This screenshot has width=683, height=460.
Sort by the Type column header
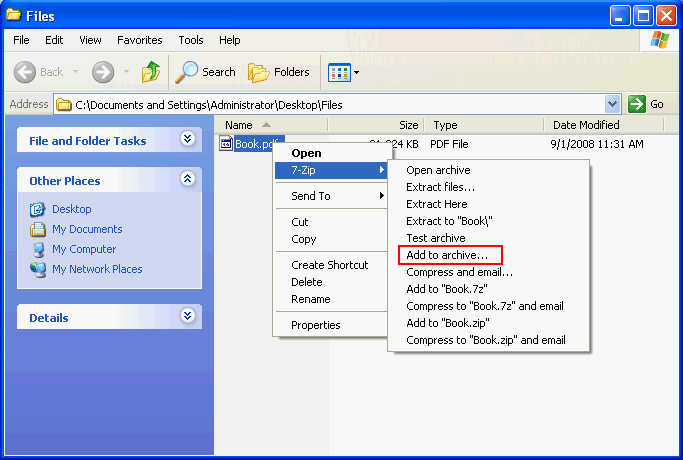(x=484, y=125)
